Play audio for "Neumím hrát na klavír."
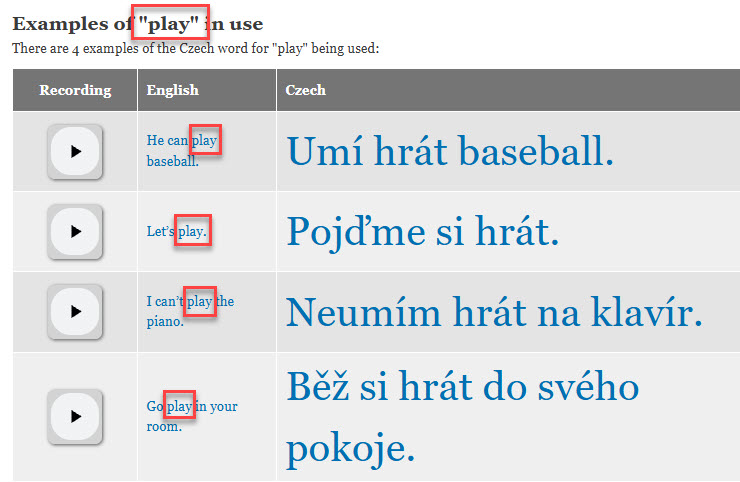740x482 pixels. coord(75,311)
